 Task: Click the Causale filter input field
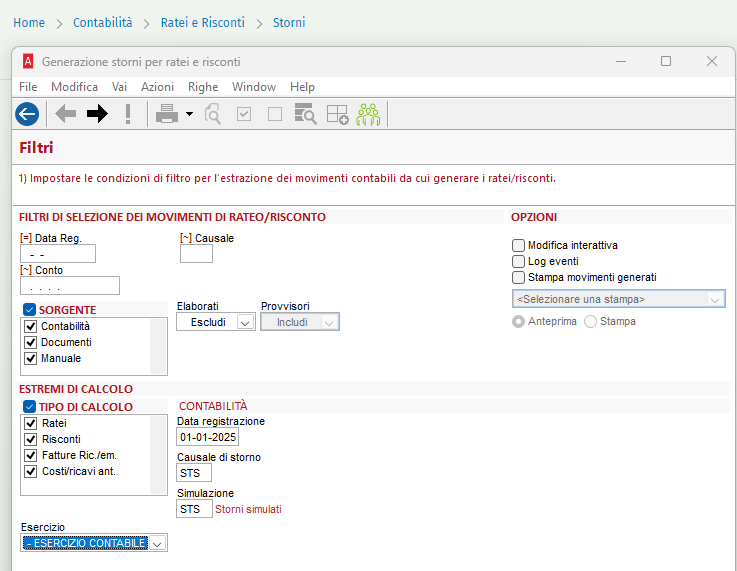(196, 254)
